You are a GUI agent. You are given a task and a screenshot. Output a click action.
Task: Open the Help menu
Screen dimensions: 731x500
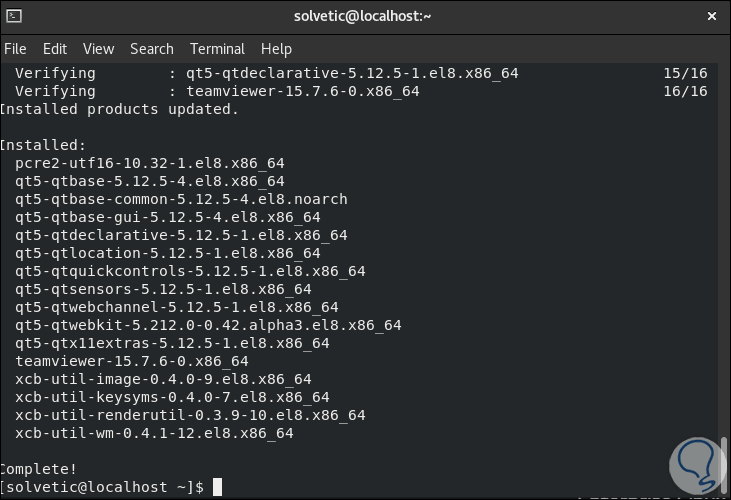[276, 48]
